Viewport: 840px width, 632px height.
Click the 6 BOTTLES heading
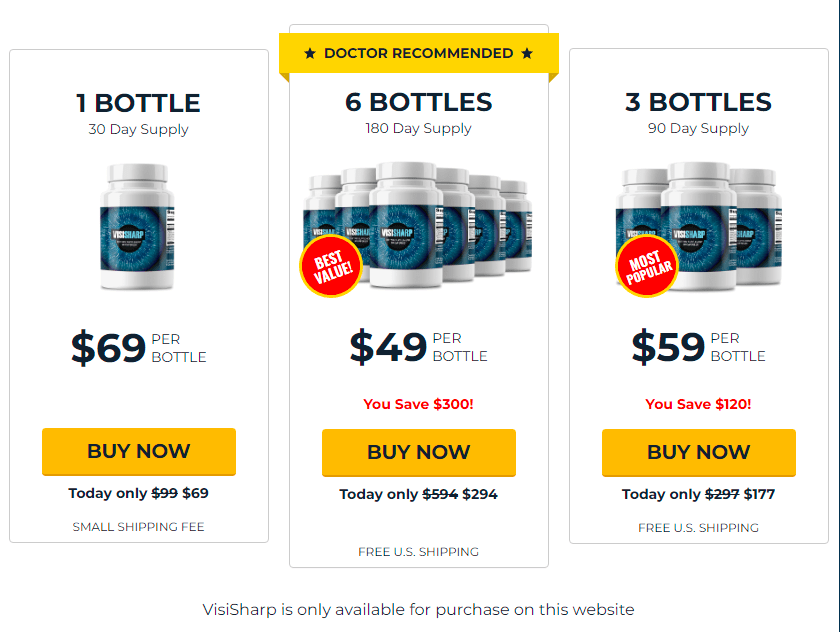pyautogui.click(x=418, y=102)
